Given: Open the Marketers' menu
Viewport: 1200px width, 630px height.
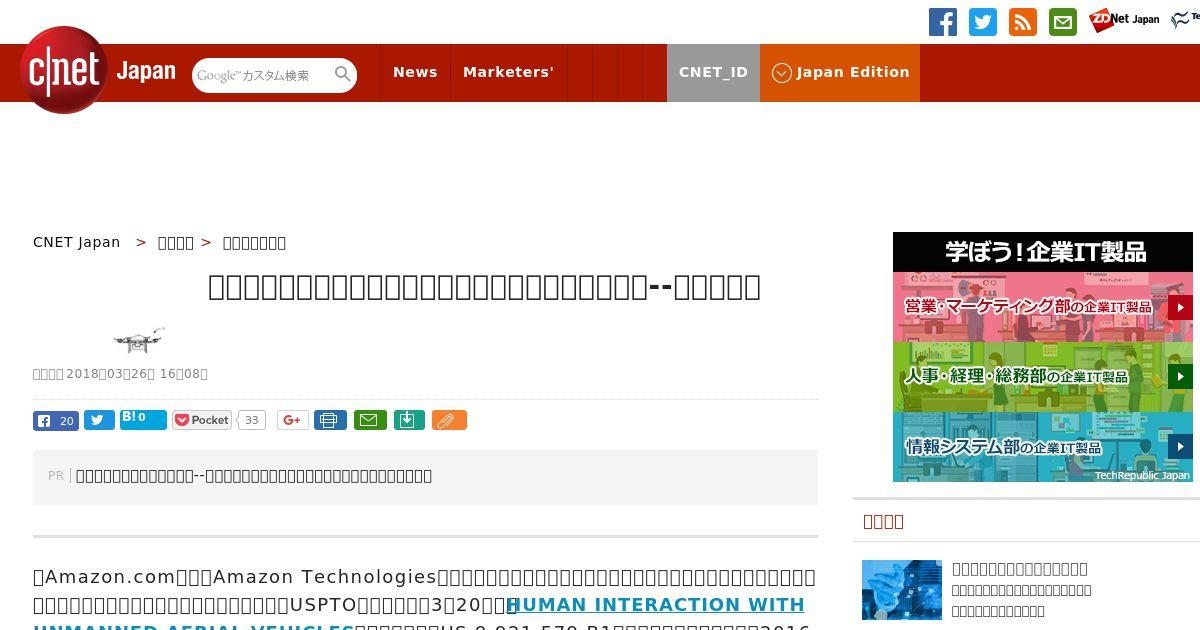Looking at the screenshot, I should pyautogui.click(x=508, y=72).
